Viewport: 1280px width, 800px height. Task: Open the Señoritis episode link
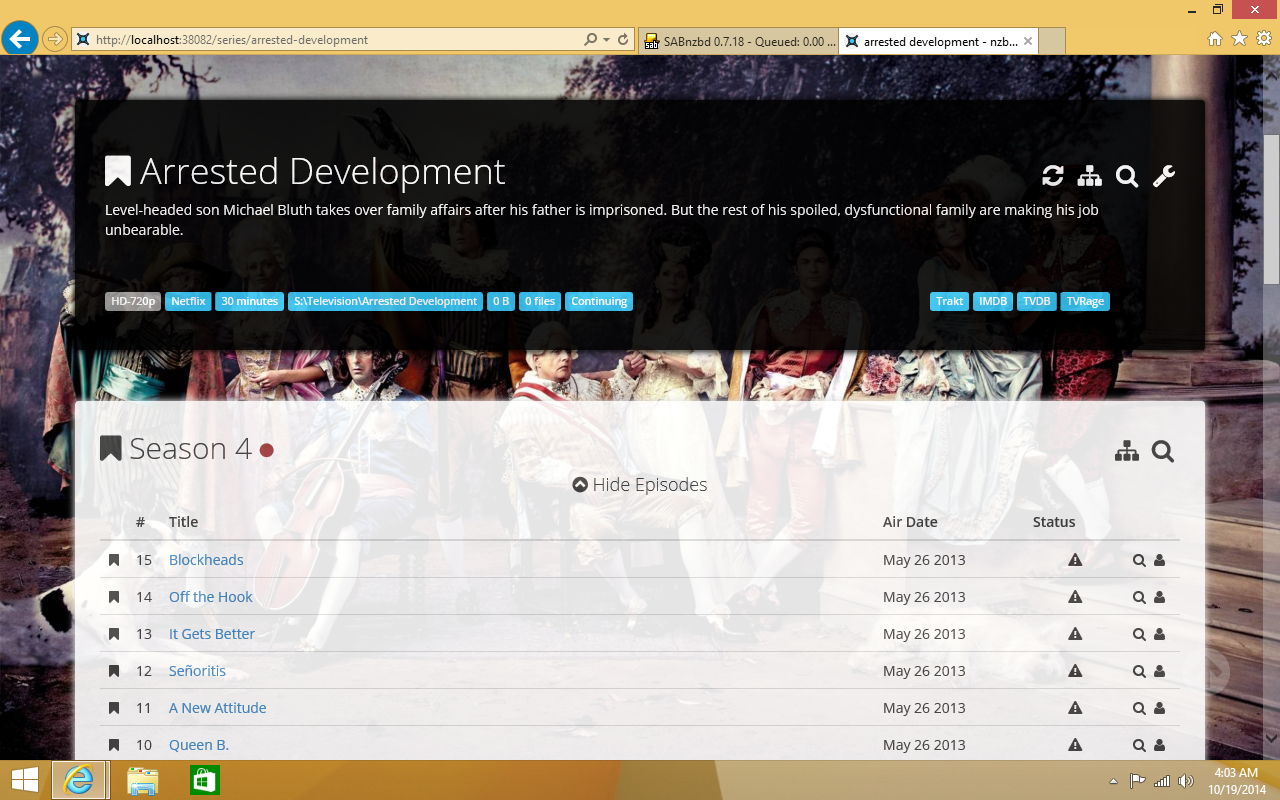pos(198,671)
